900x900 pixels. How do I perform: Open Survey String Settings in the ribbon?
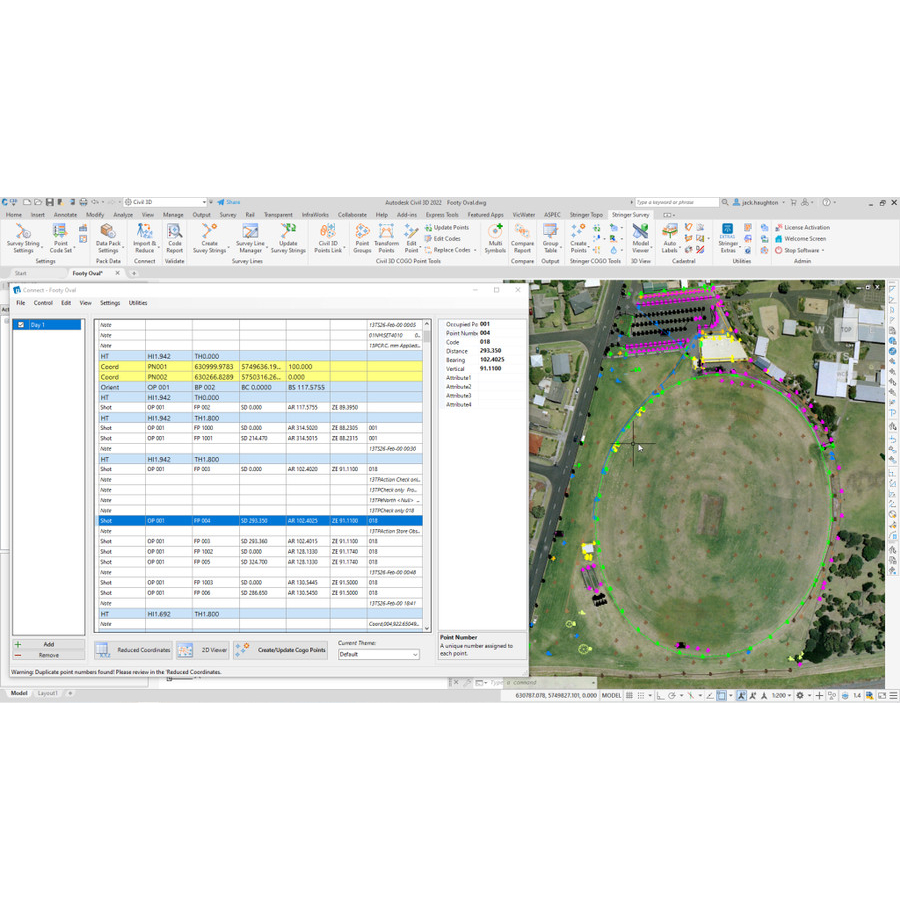(24, 238)
